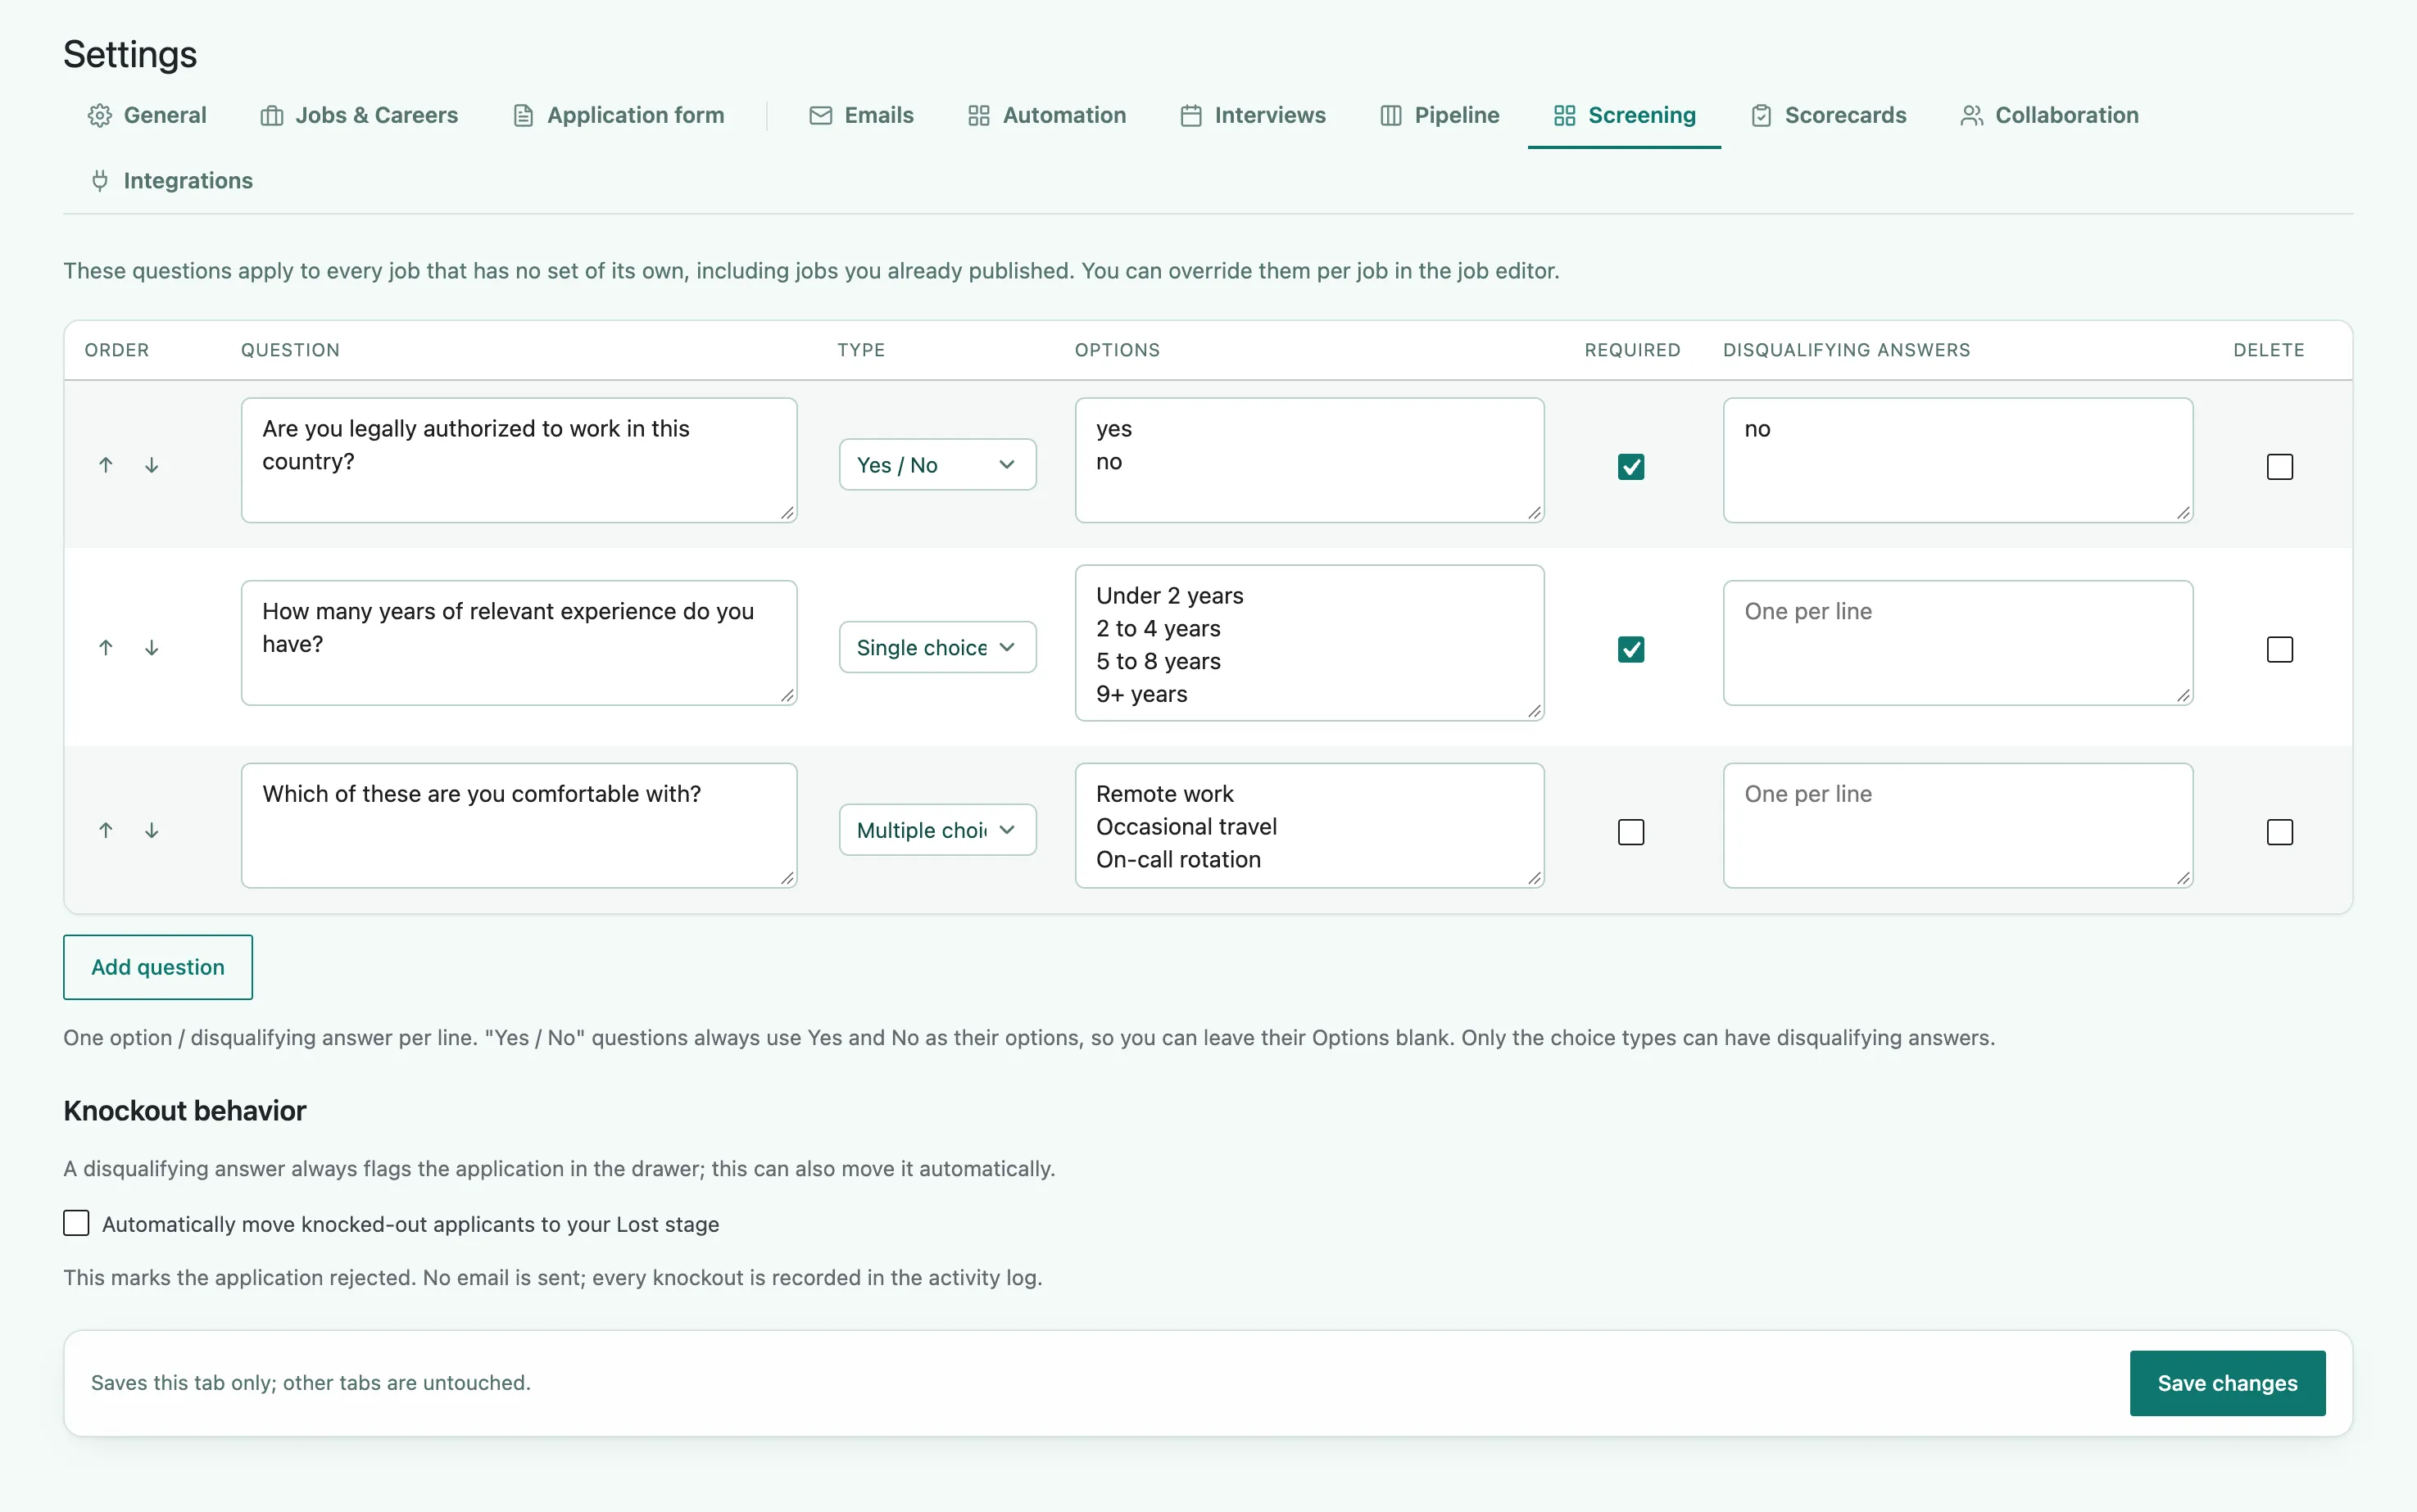Move the years of experience question up
Viewport: 2417px width, 1512px height.
coord(106,648)
